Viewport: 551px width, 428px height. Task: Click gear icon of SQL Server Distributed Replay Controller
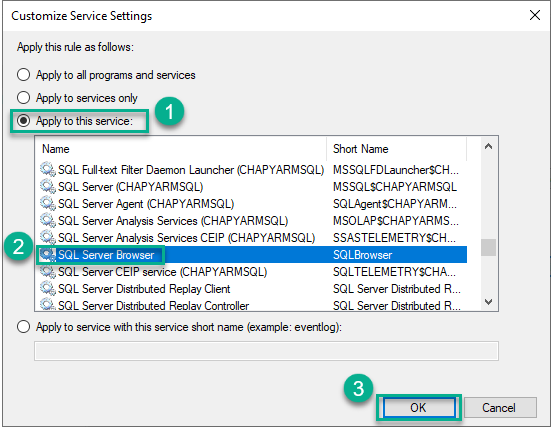(x=47, y=304)
